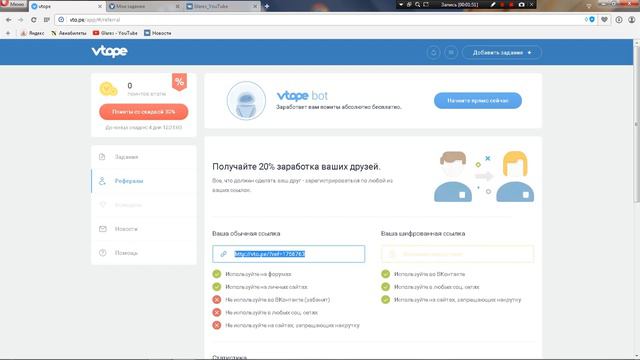Open the round menu icon beside the bell

click(451, 53)
